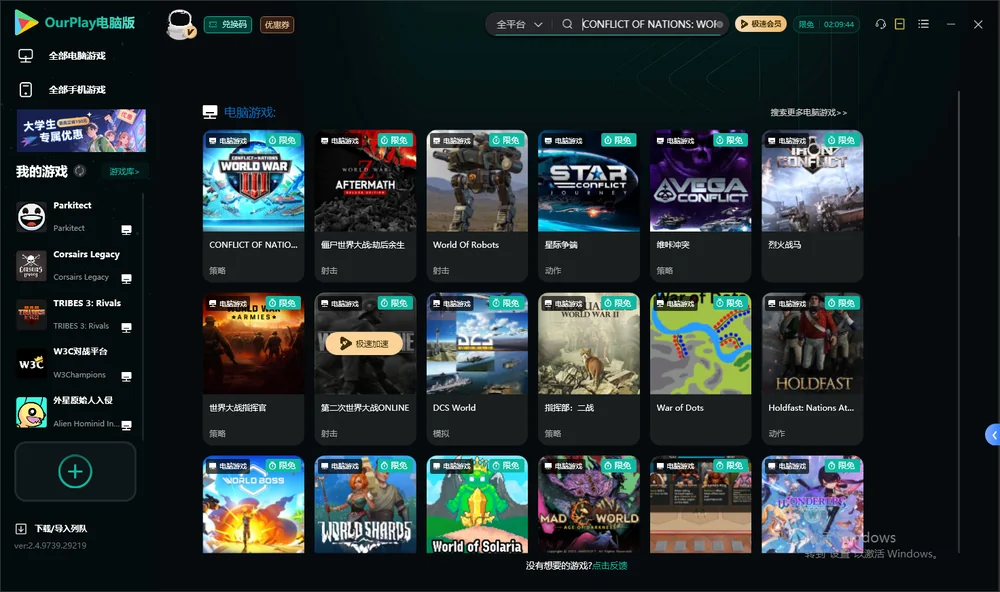The image size is (1000, 592).
Task: Click the 极速加速 accelerate button
Action: [x=364, y=343]
